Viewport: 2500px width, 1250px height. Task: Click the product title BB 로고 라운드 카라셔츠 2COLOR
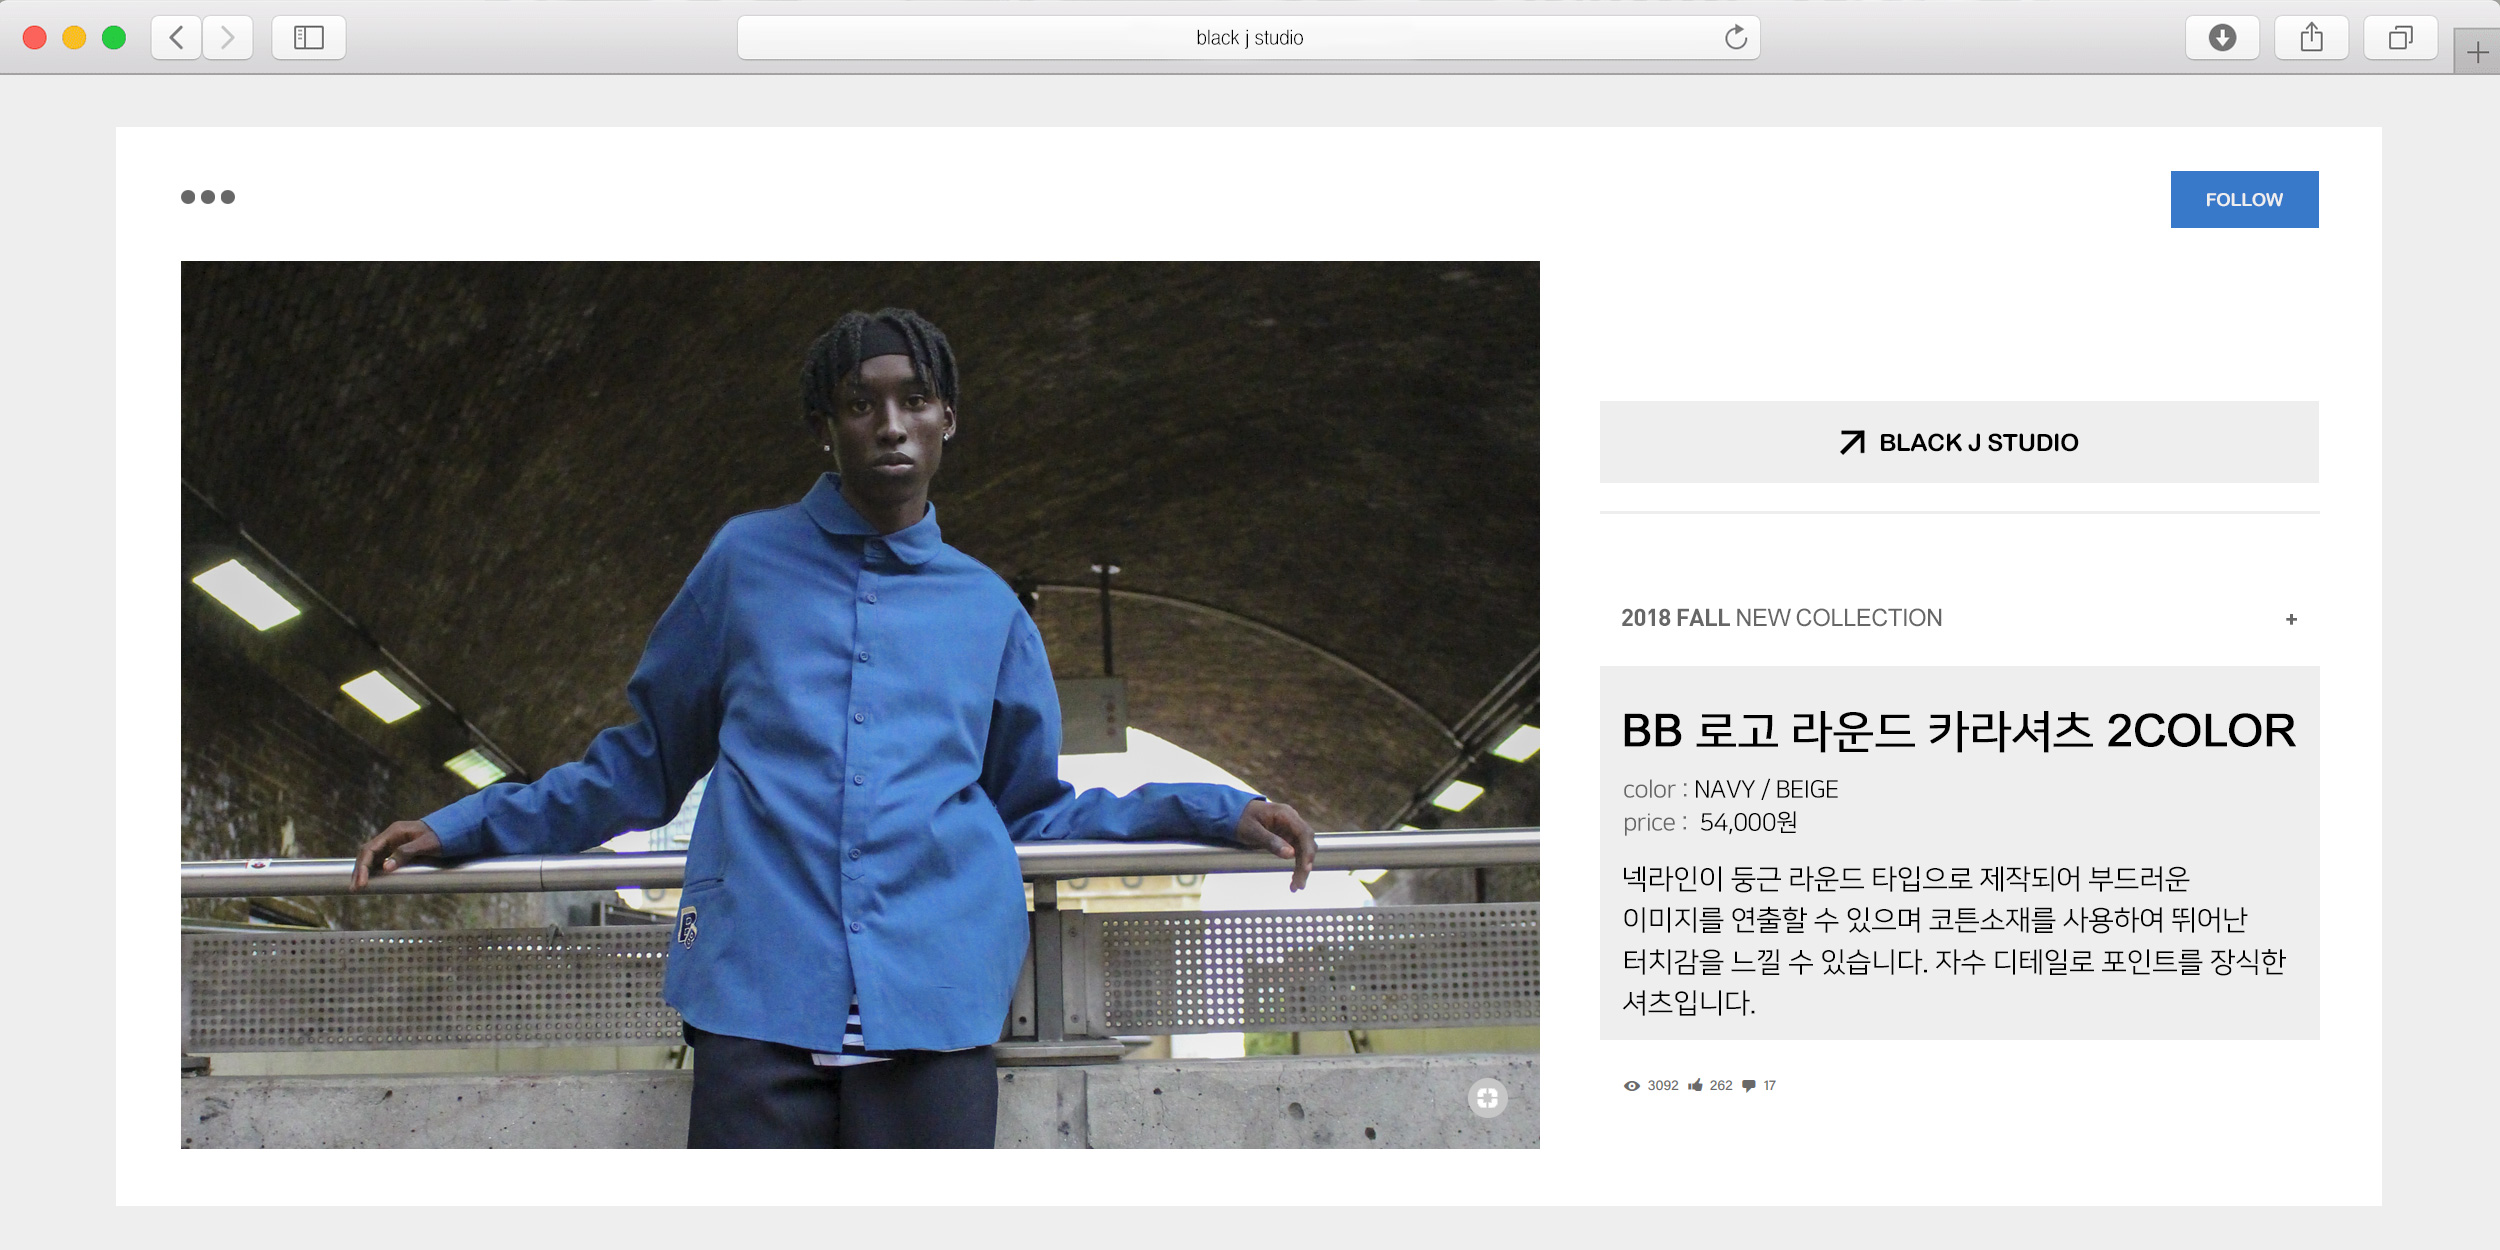tap(1958, 731)
